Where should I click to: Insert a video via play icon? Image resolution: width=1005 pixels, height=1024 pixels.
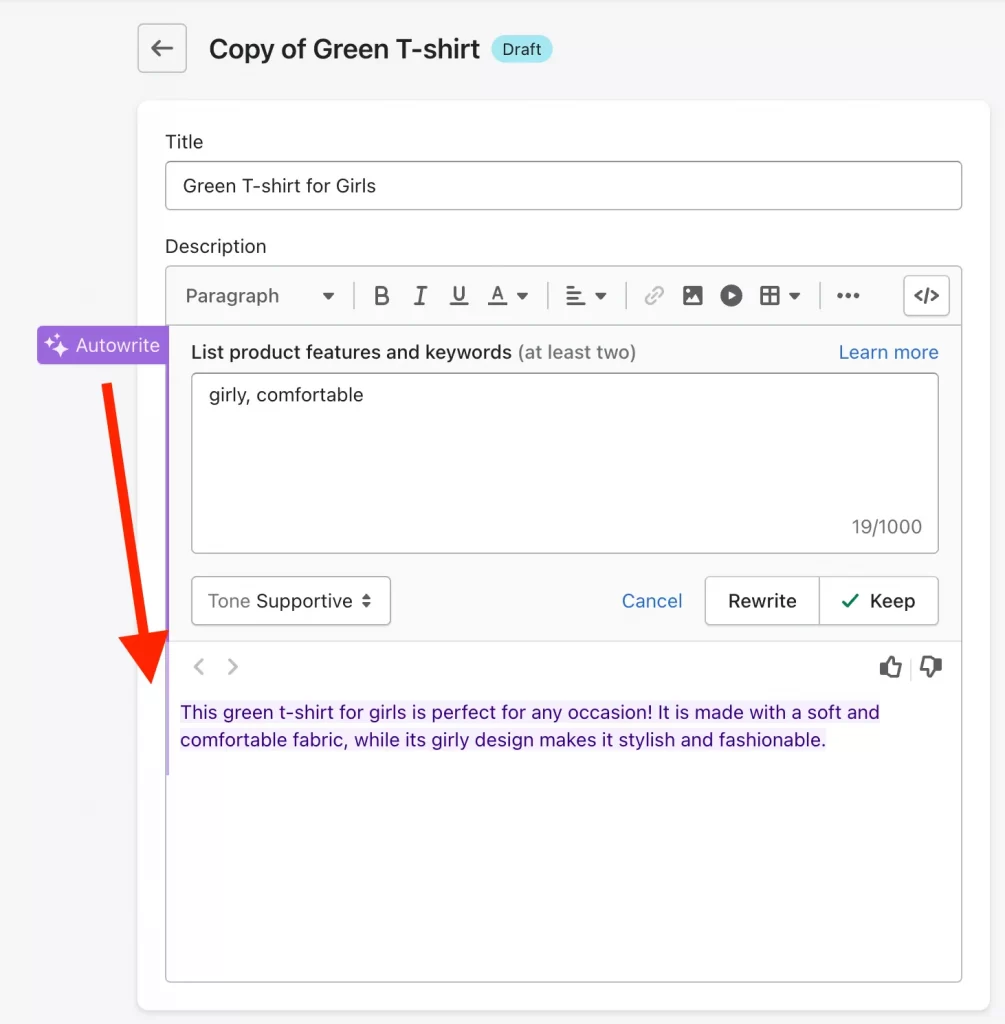(731, 296)
